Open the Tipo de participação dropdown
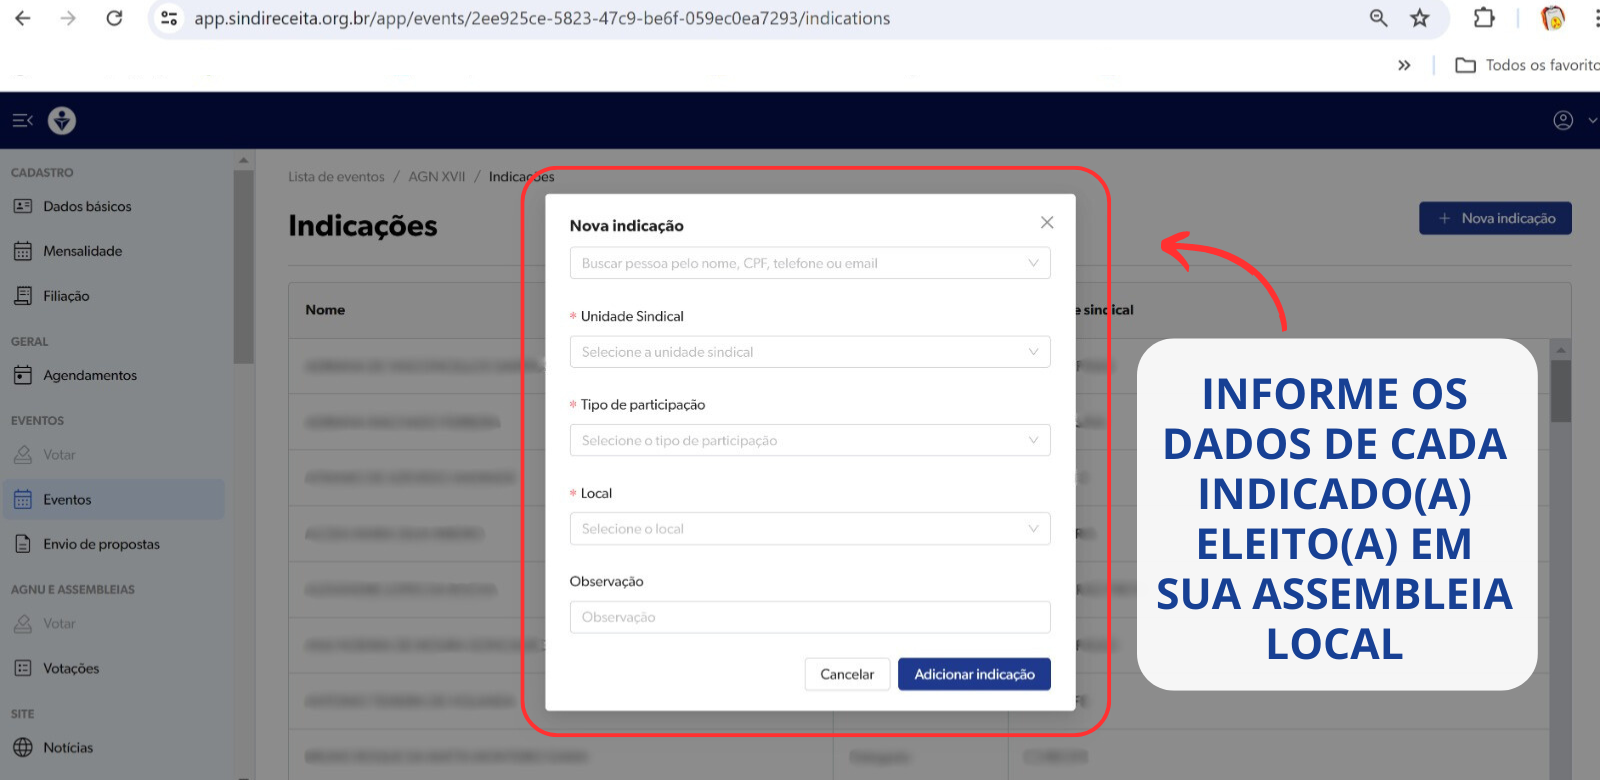The height and width of the screenshot is (780, 1600). click(x=809, y=440)
